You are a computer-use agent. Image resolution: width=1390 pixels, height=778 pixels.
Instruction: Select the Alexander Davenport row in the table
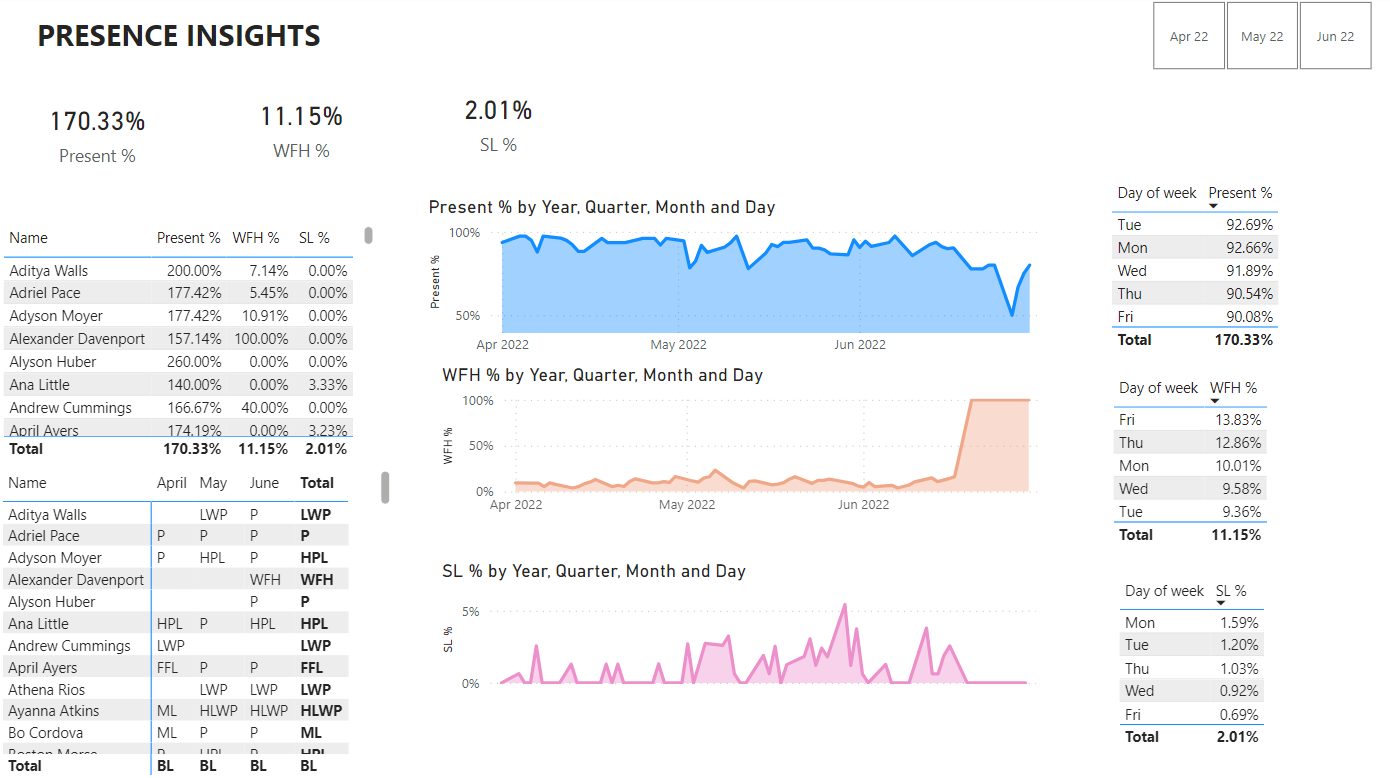77,338
